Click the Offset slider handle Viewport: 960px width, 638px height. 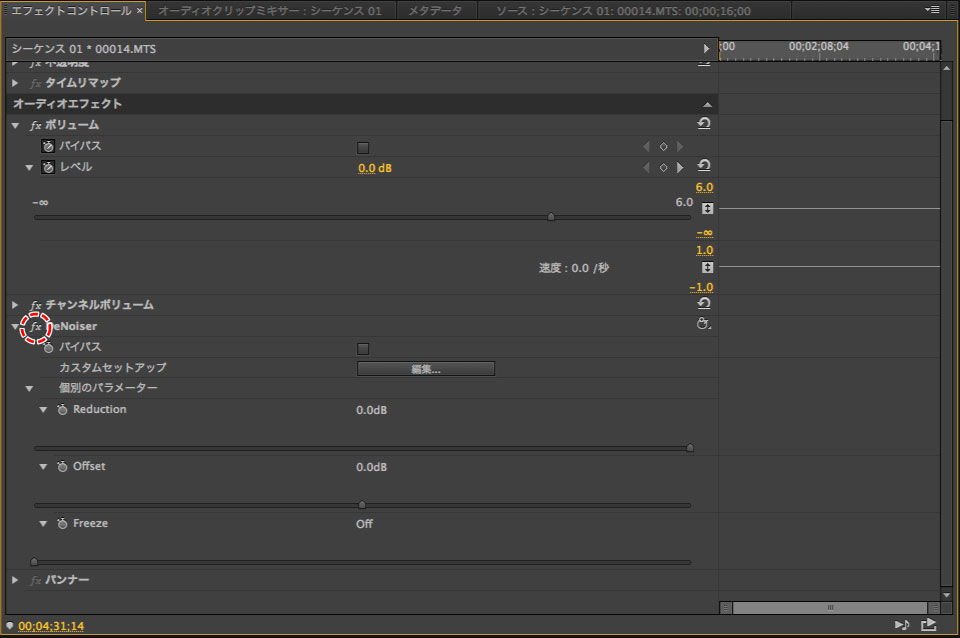click(x=362, y=505)
